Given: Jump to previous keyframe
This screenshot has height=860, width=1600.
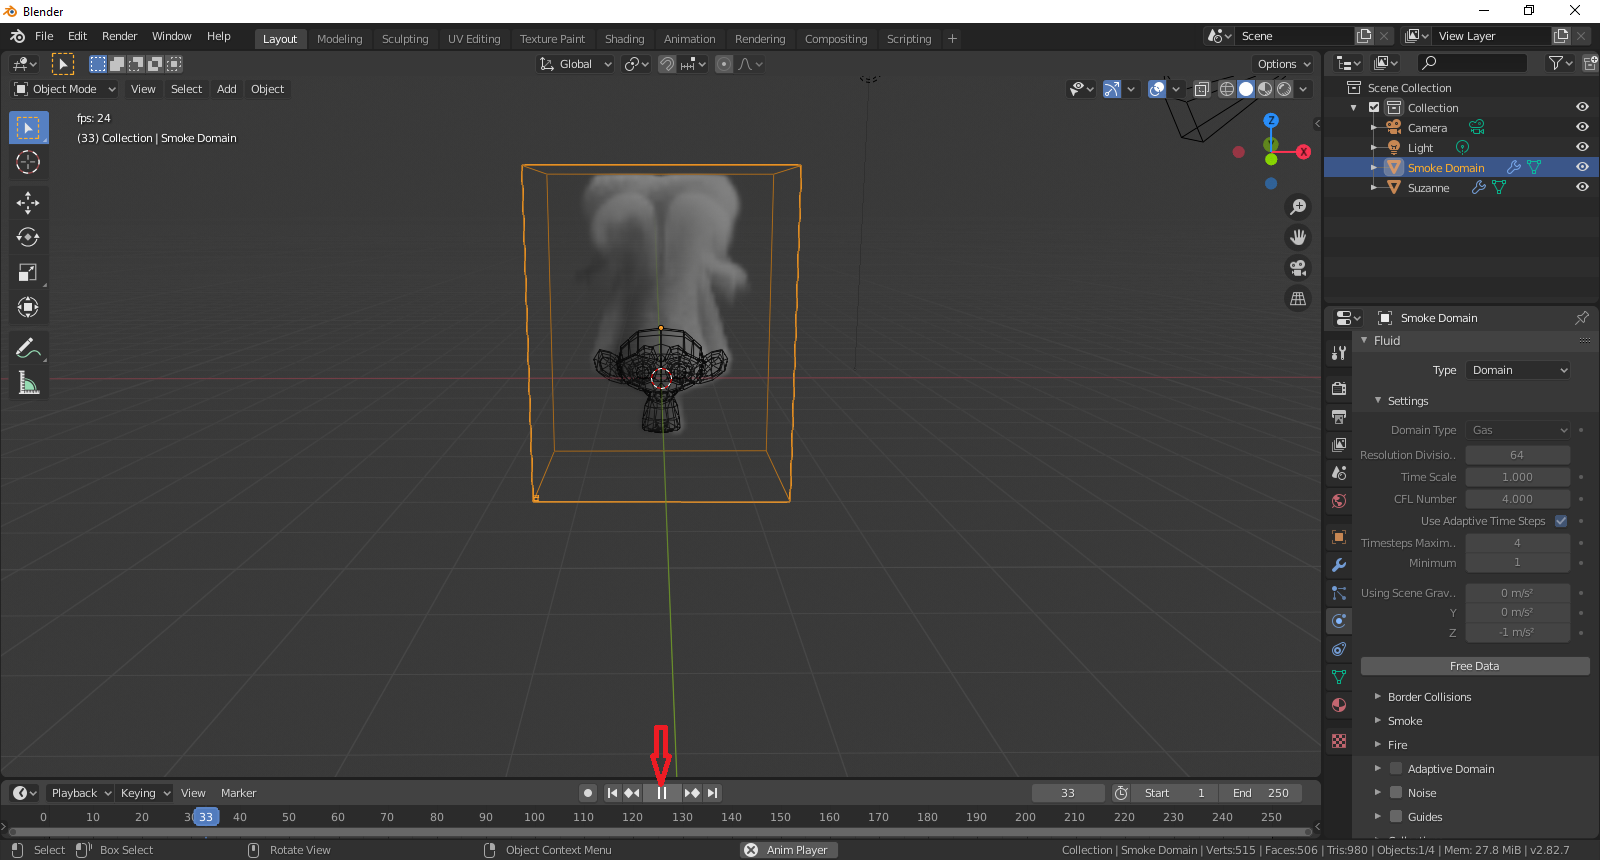Looking at the screenshot, I should point(632,793).
